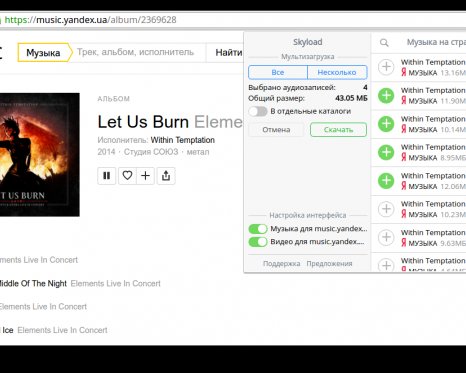This screenshot has height=373, width=466.
Task: Pause playback of the album
Action: (107, 176)
